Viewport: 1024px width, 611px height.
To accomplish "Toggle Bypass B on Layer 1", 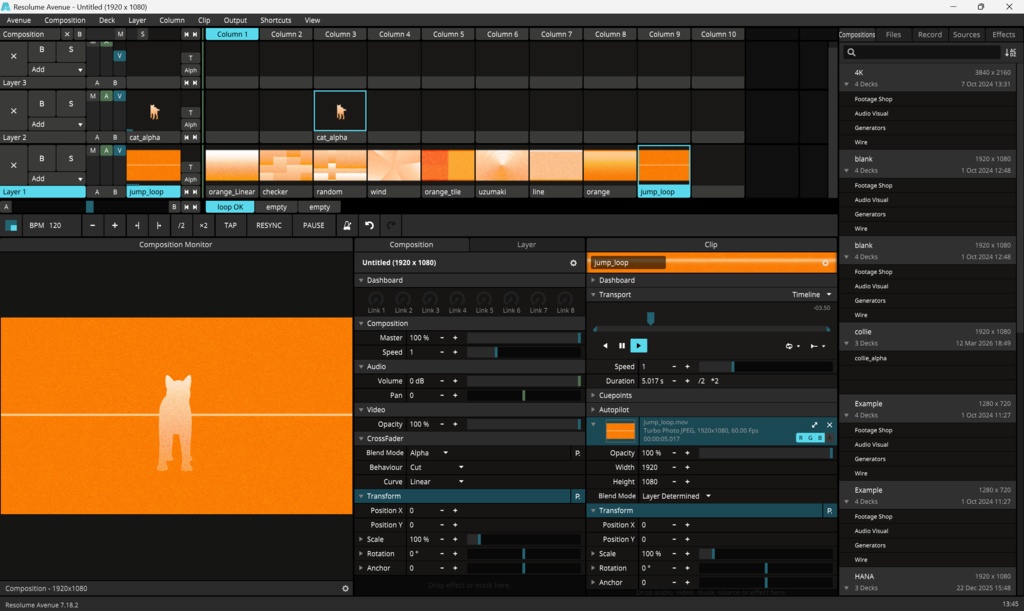I will pos(42,158).
